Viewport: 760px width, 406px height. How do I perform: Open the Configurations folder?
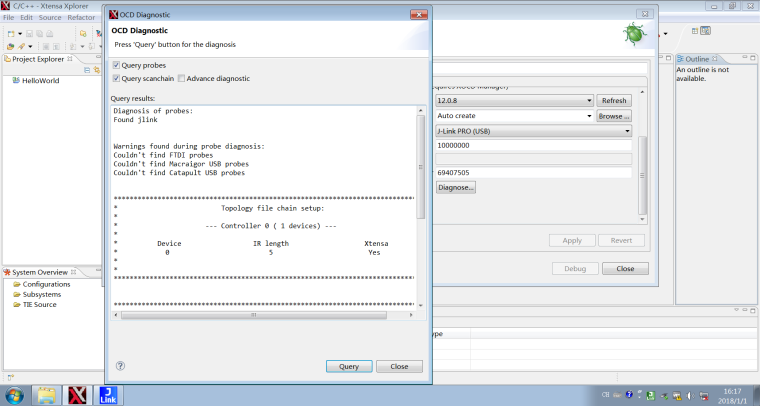point(42,284)
